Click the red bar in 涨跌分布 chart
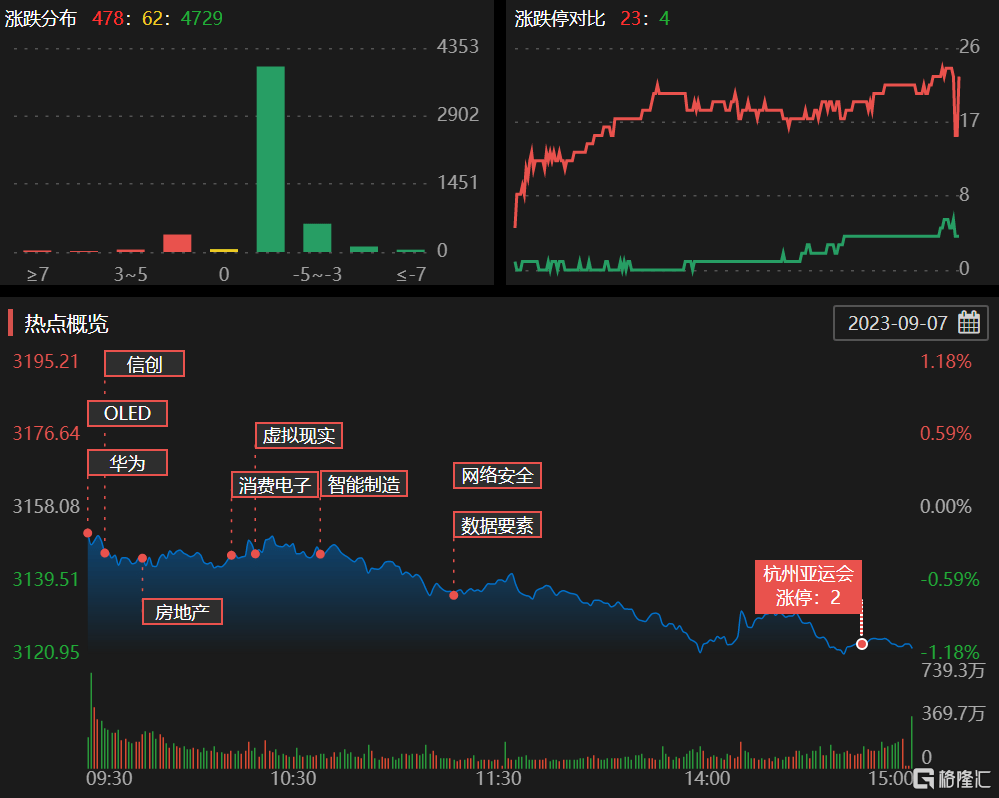This screenshot has width=999, height=798. pos(177,243)
